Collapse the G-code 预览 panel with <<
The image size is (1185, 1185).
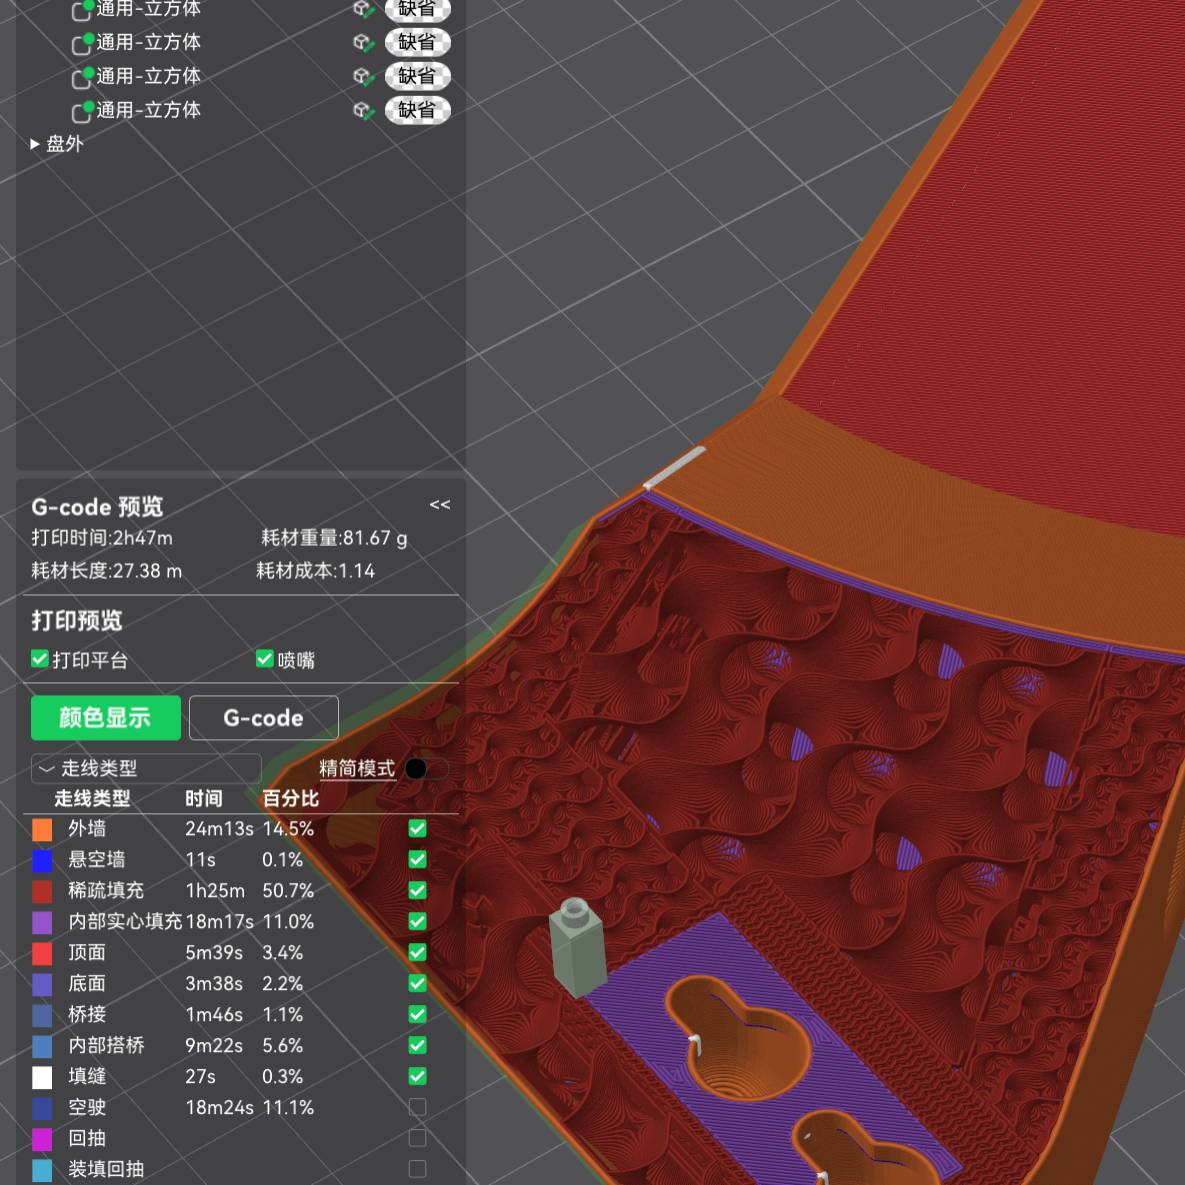pos(440,505)
